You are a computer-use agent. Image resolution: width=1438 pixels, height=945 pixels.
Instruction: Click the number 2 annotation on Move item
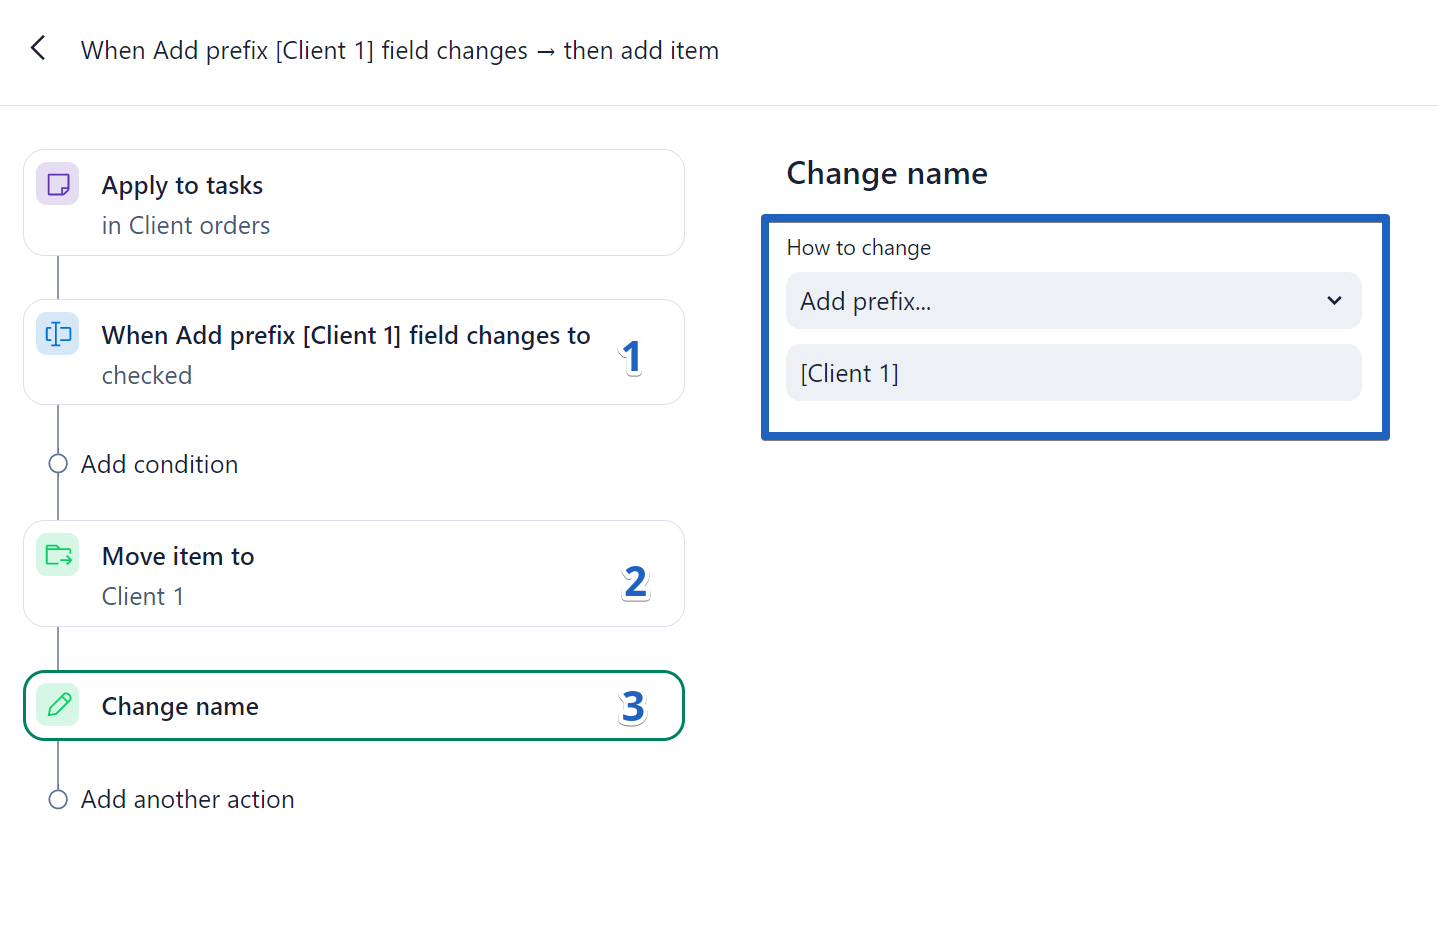tap(635, 581)
